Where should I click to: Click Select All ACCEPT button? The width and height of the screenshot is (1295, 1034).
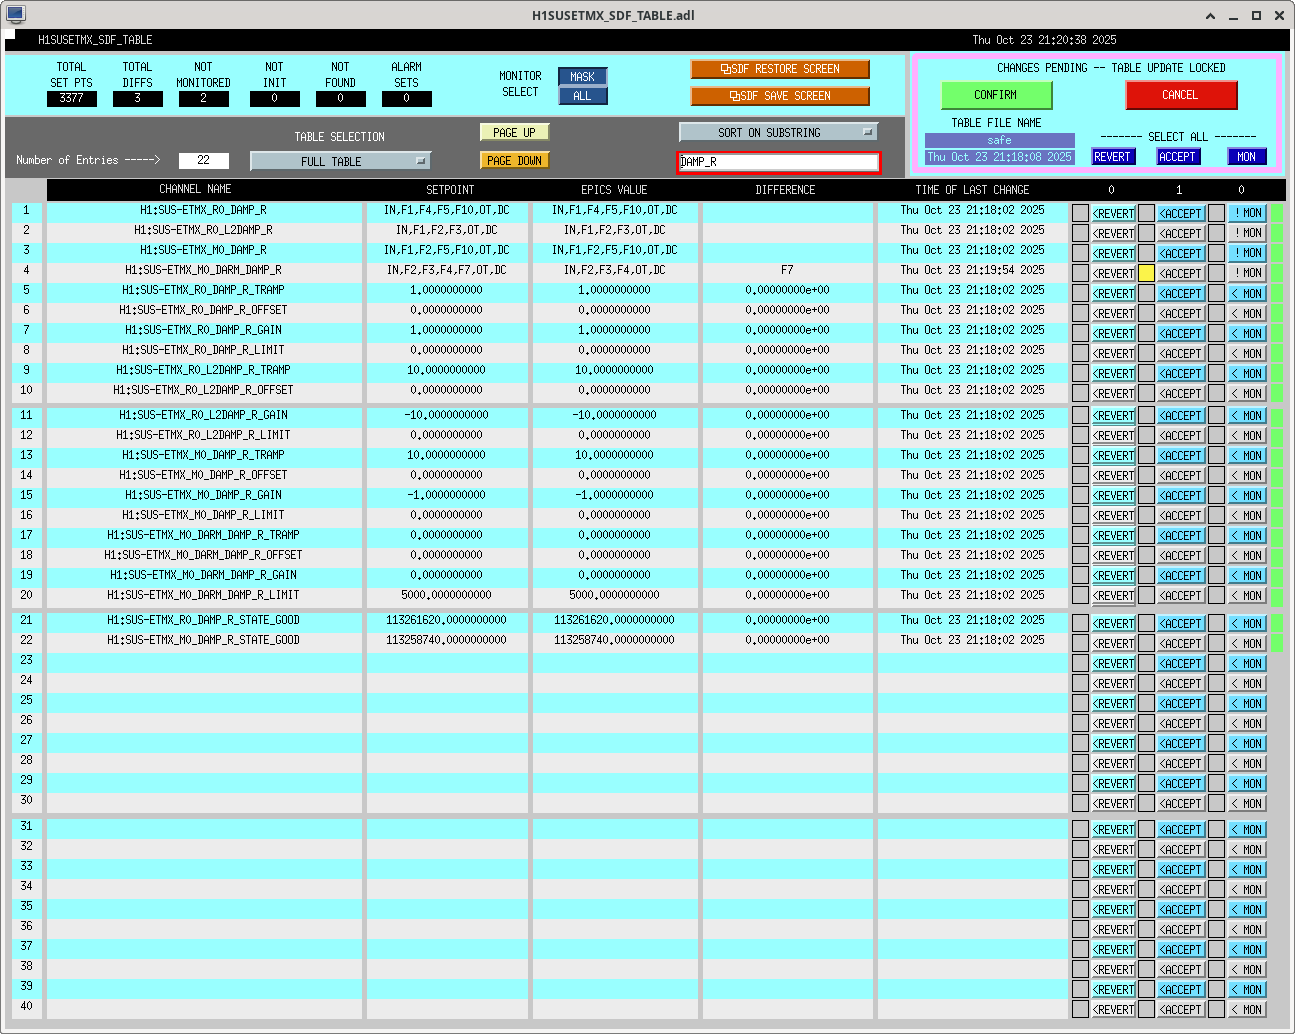(1177, 157)
